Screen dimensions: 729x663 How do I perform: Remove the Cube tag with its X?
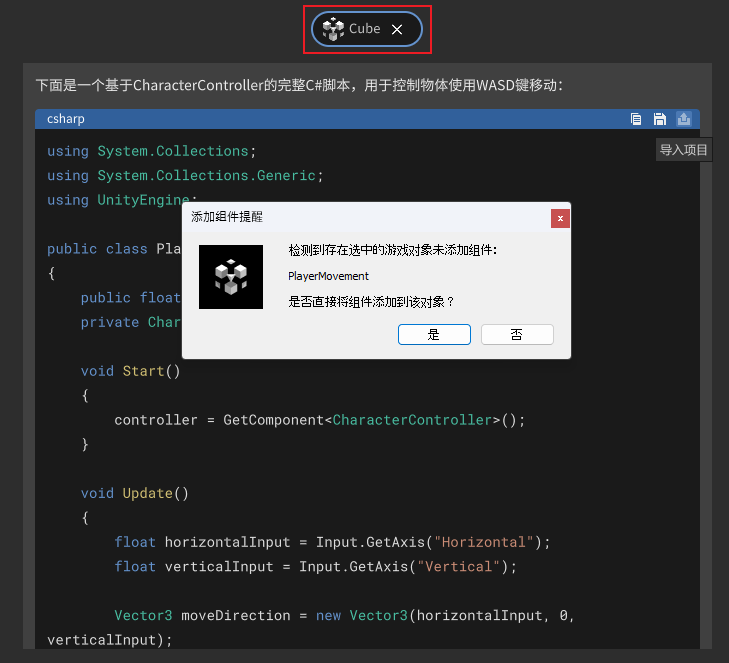click(x=397, y=30)
